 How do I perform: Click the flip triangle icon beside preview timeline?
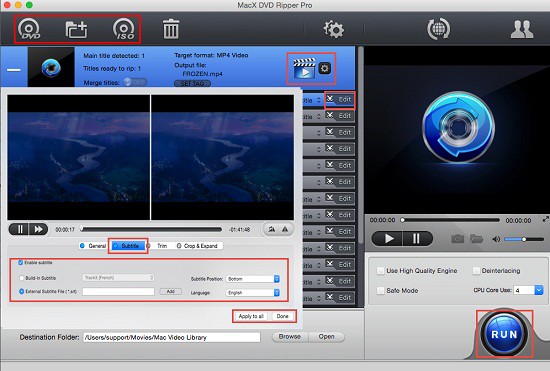(285, 229)
